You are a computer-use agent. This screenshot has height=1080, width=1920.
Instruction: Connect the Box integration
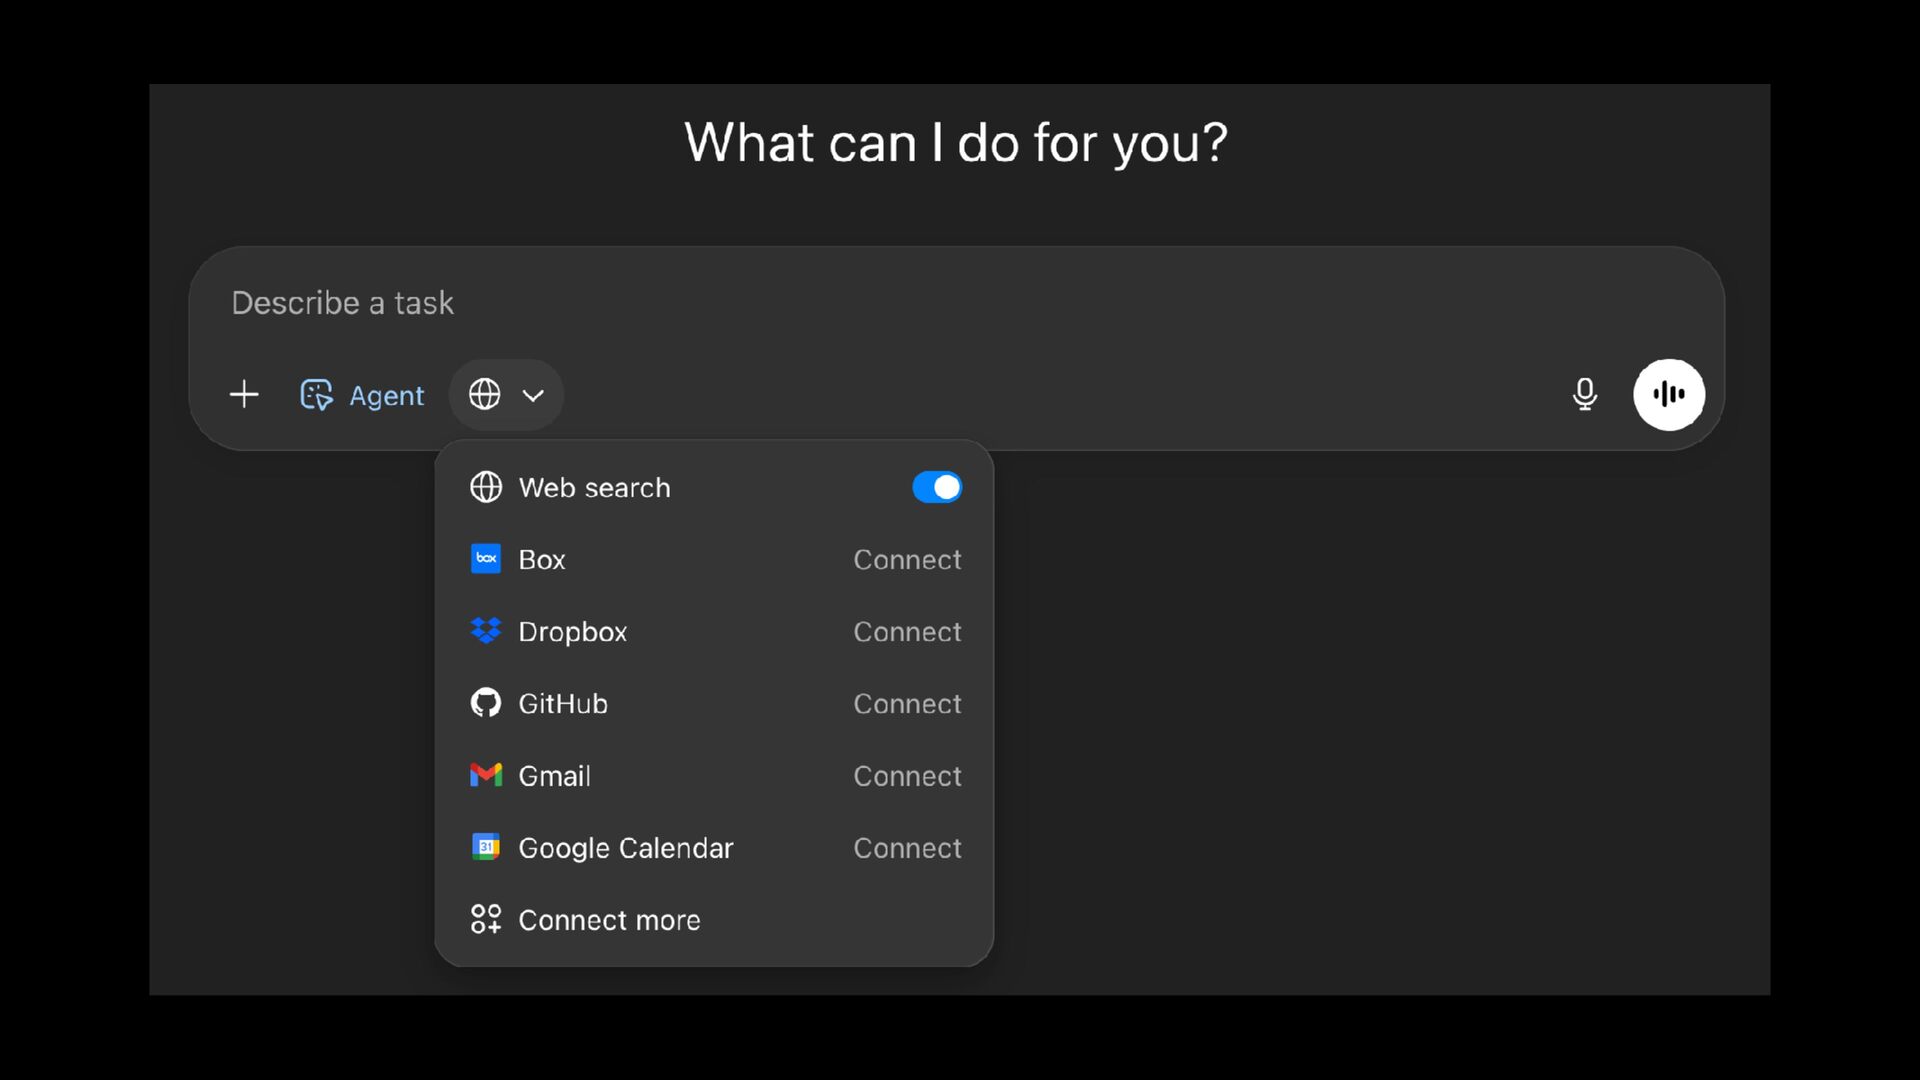(x=906, y=560)
